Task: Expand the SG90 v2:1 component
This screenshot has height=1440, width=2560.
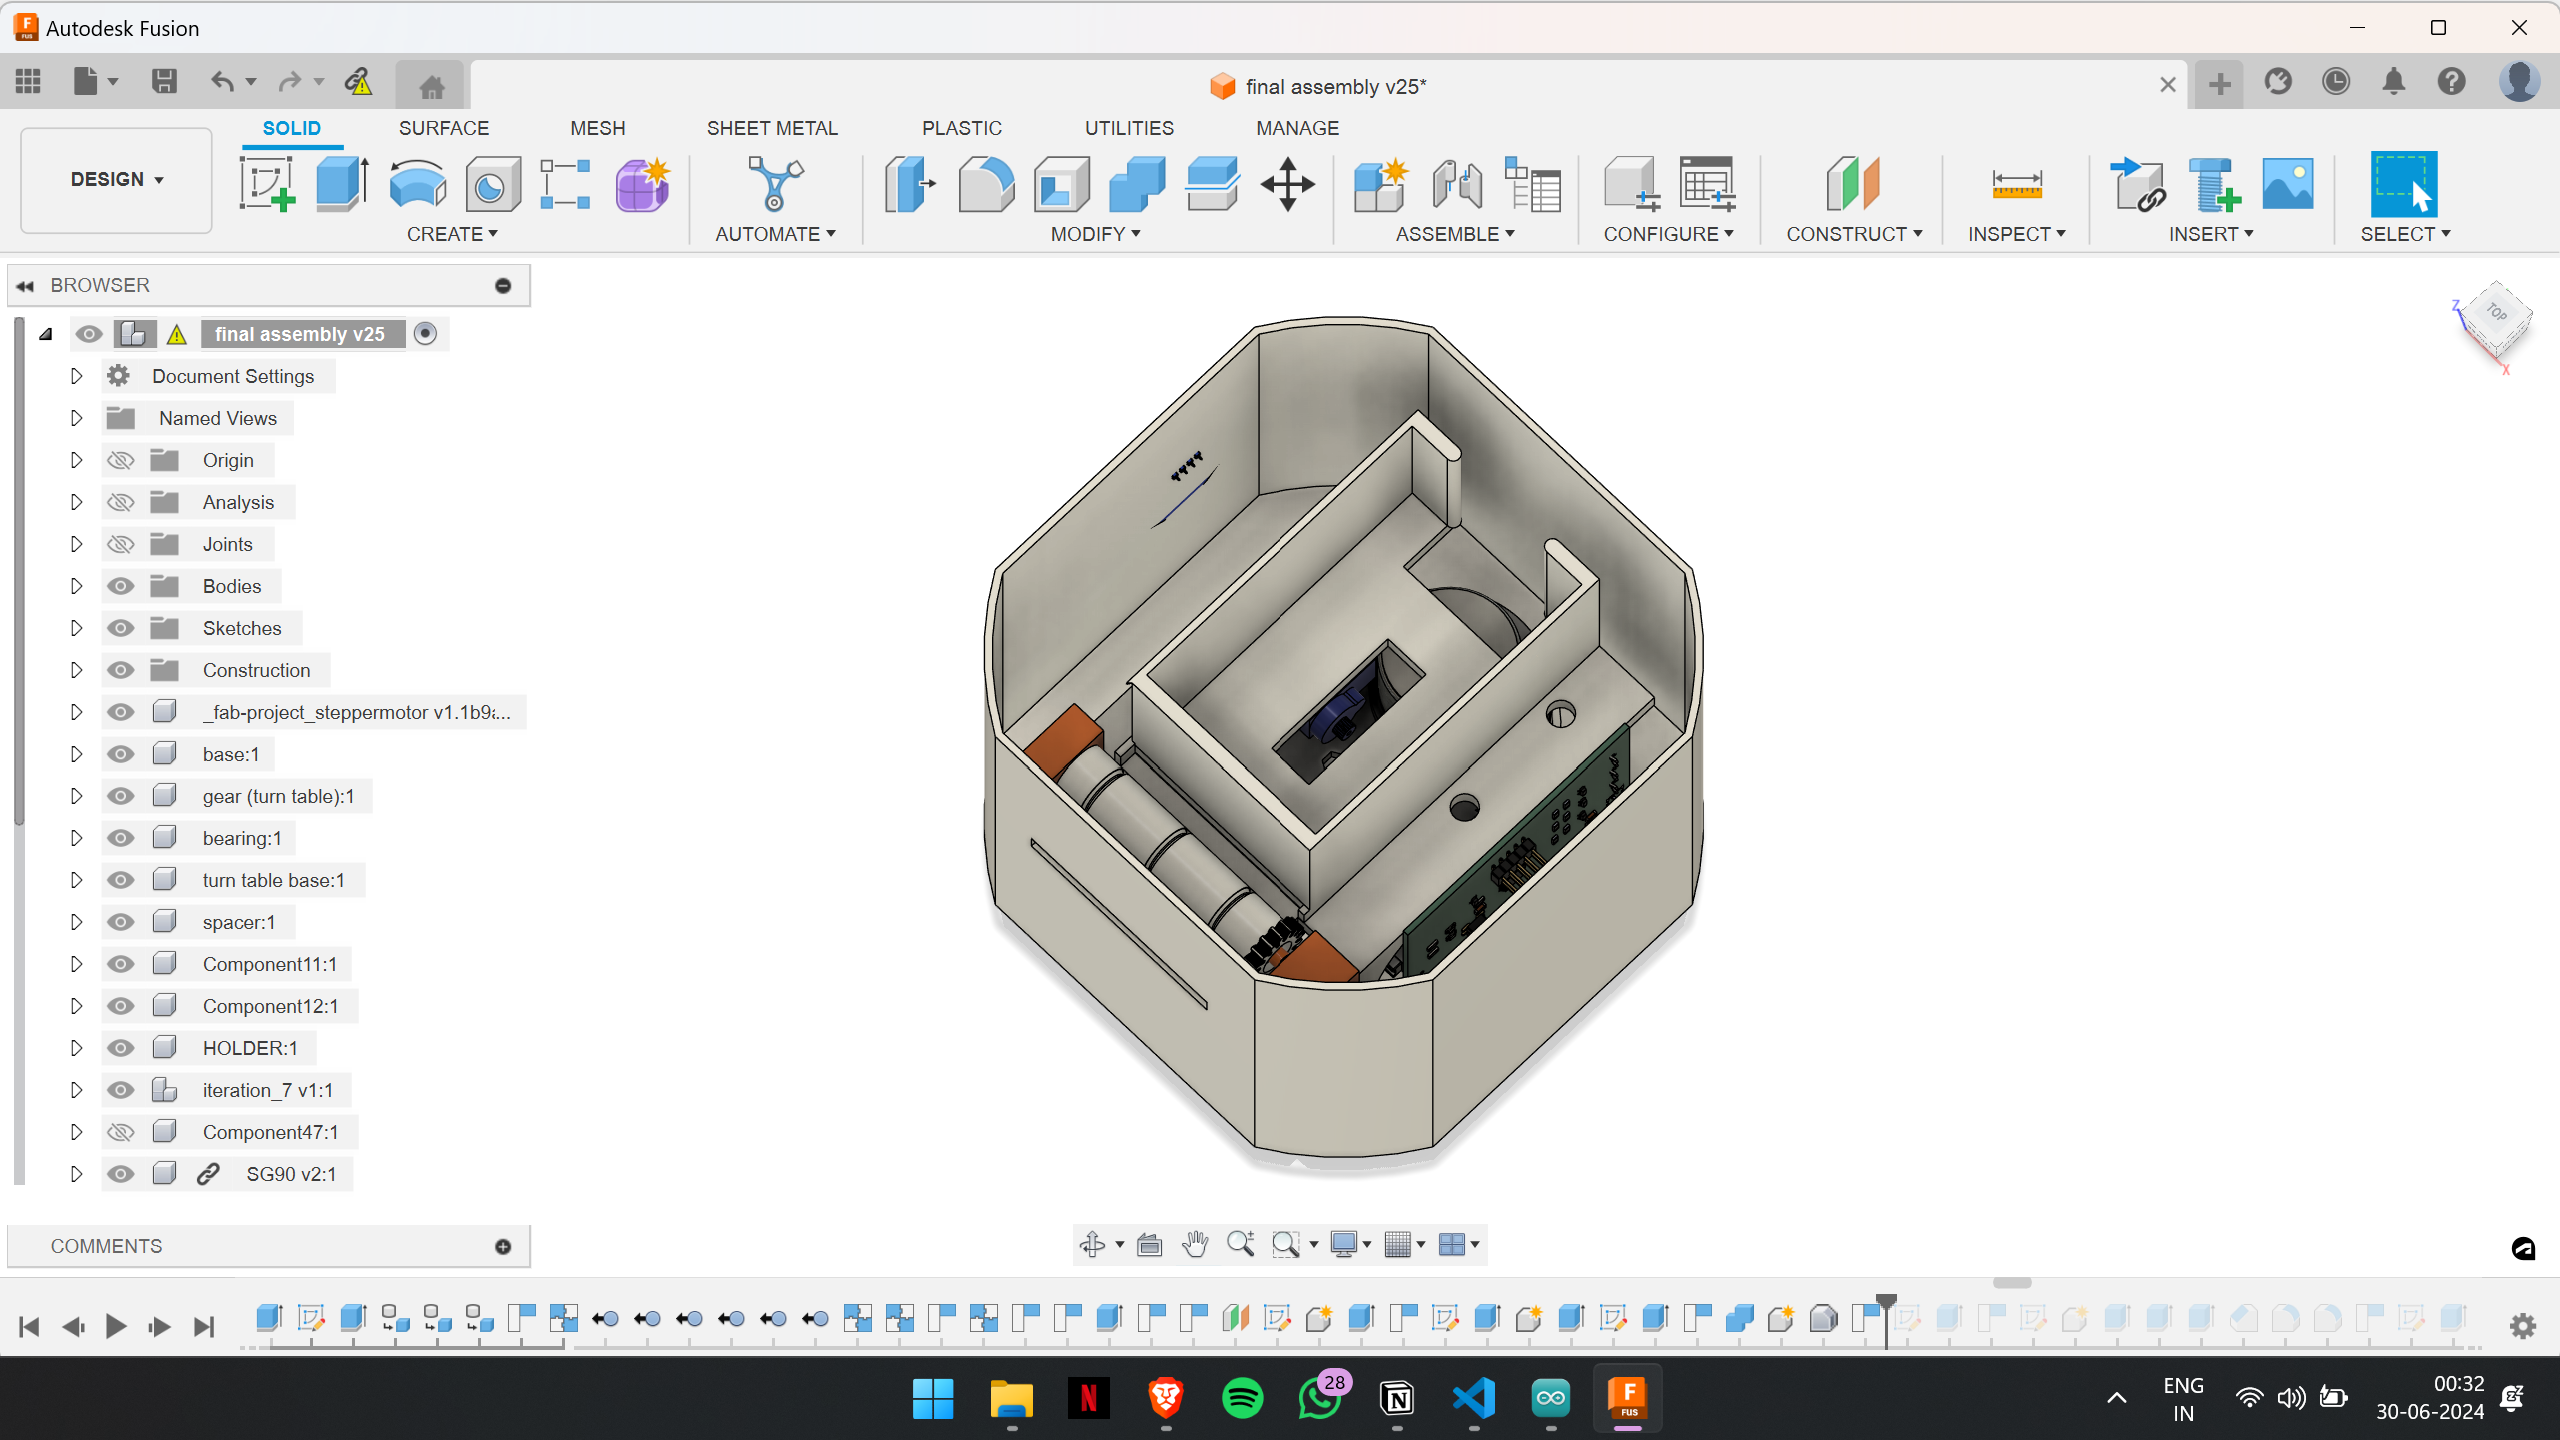Action: 76,1174
